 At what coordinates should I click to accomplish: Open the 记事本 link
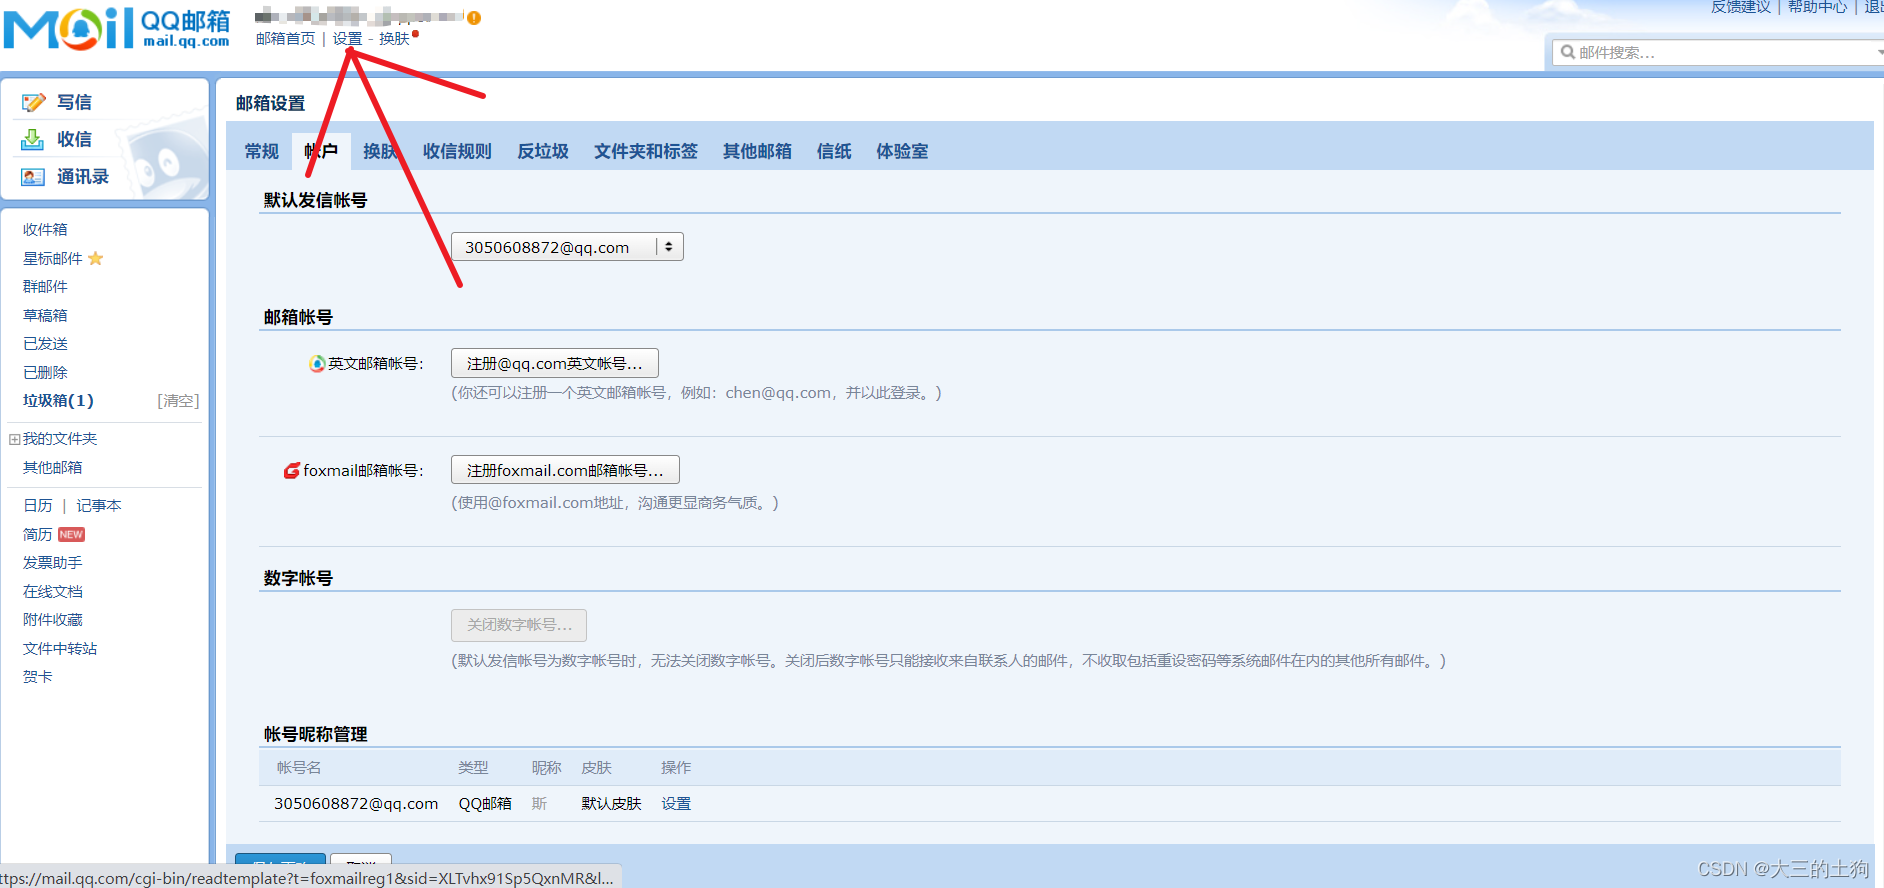[99, 505]
